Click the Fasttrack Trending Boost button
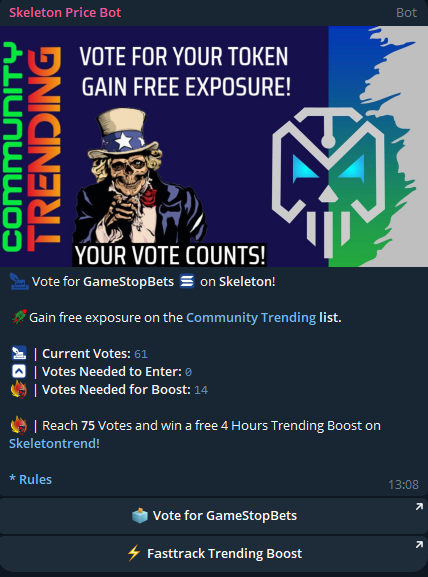The image size is (428, 577). 214,553
